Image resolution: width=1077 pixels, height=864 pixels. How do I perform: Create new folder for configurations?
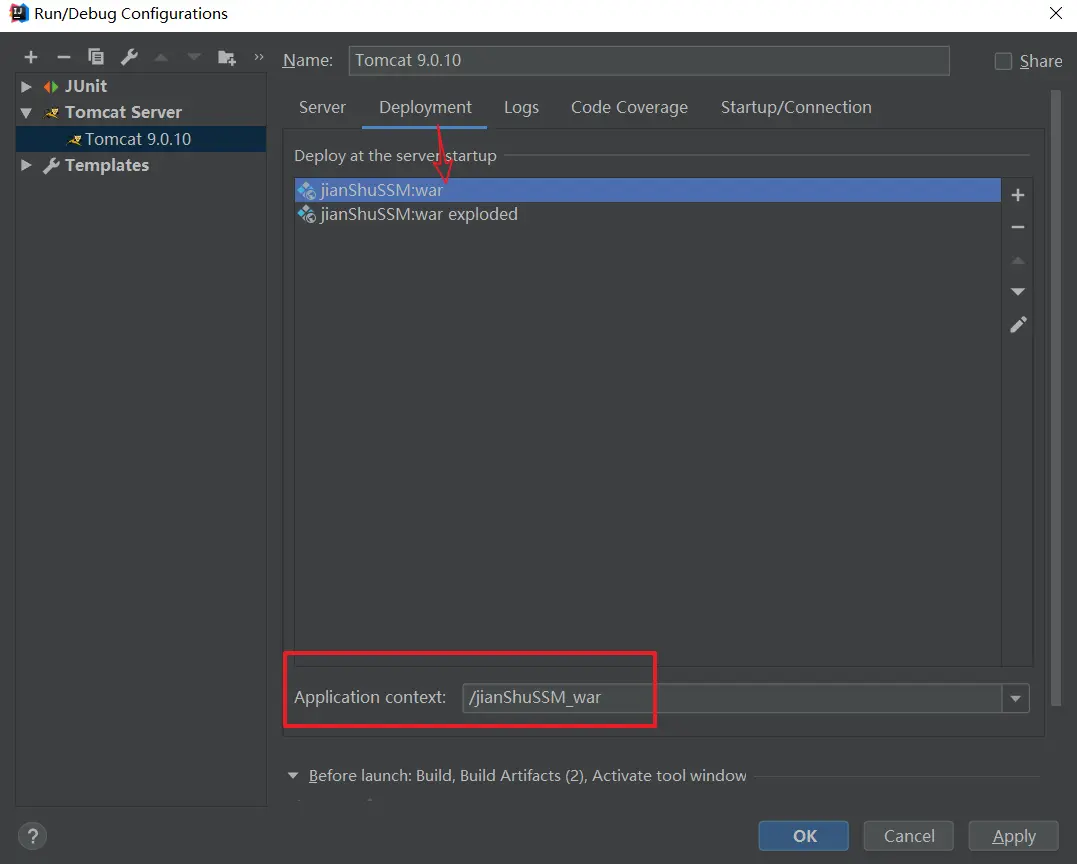pos(227,58)
